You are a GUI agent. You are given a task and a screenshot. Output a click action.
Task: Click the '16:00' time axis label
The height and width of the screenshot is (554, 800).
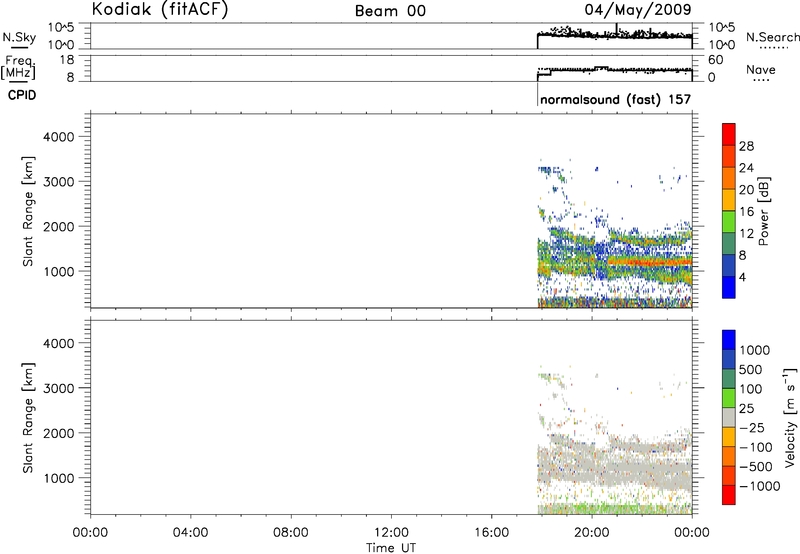point(491,533)
